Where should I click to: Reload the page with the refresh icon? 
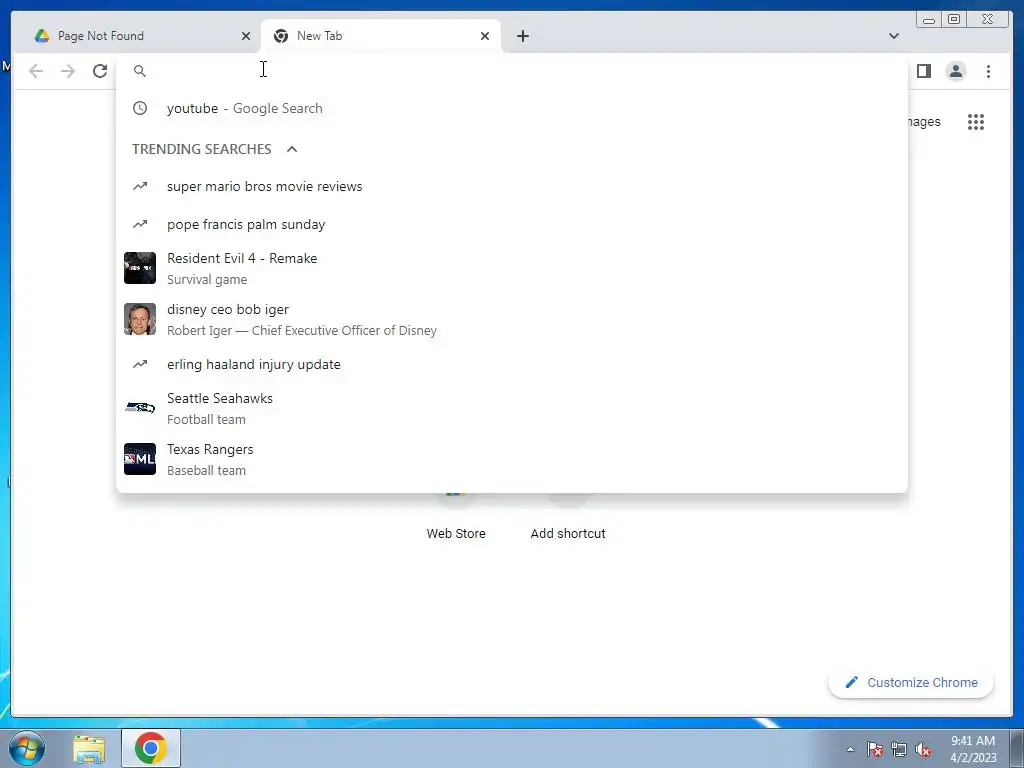(x=100, y=71)
